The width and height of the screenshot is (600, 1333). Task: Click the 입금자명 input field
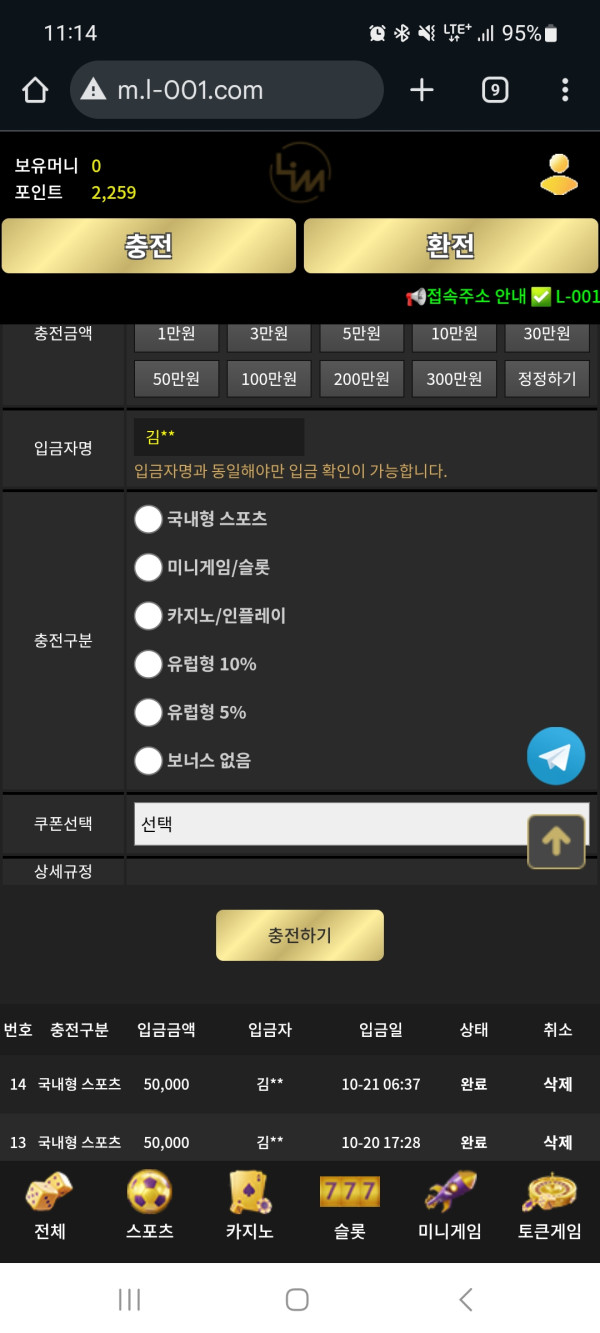click(x=219, y=437)
